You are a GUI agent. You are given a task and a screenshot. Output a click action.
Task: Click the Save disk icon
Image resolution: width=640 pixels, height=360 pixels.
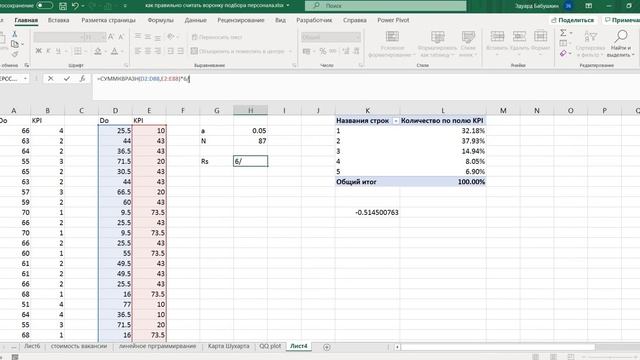coord(63,6)
